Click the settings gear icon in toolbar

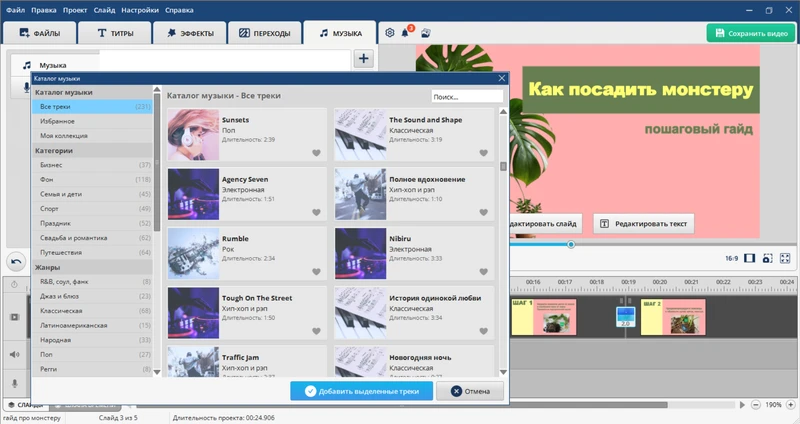tap(390, 33)
